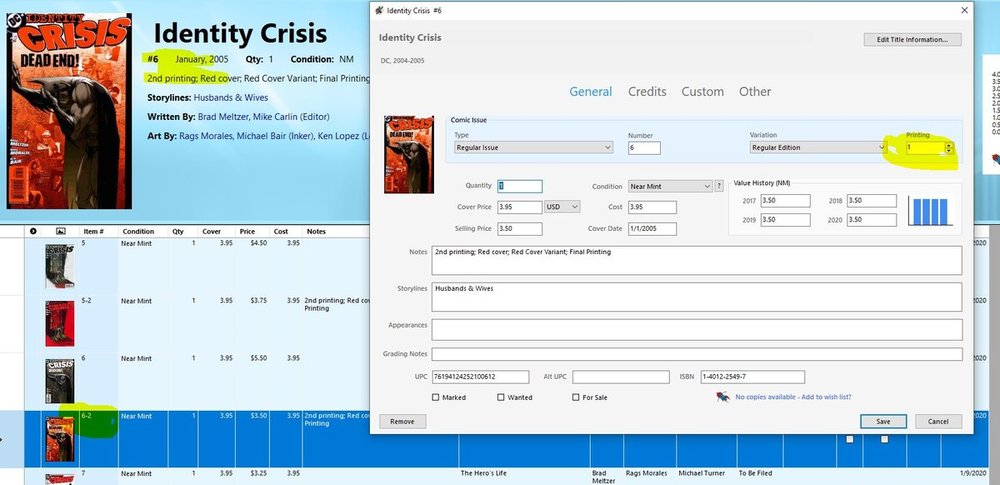Image resolution: width=1000 pixels, height=485 pixels.
Task: Click the condition help question mark button
Action: 719,186
